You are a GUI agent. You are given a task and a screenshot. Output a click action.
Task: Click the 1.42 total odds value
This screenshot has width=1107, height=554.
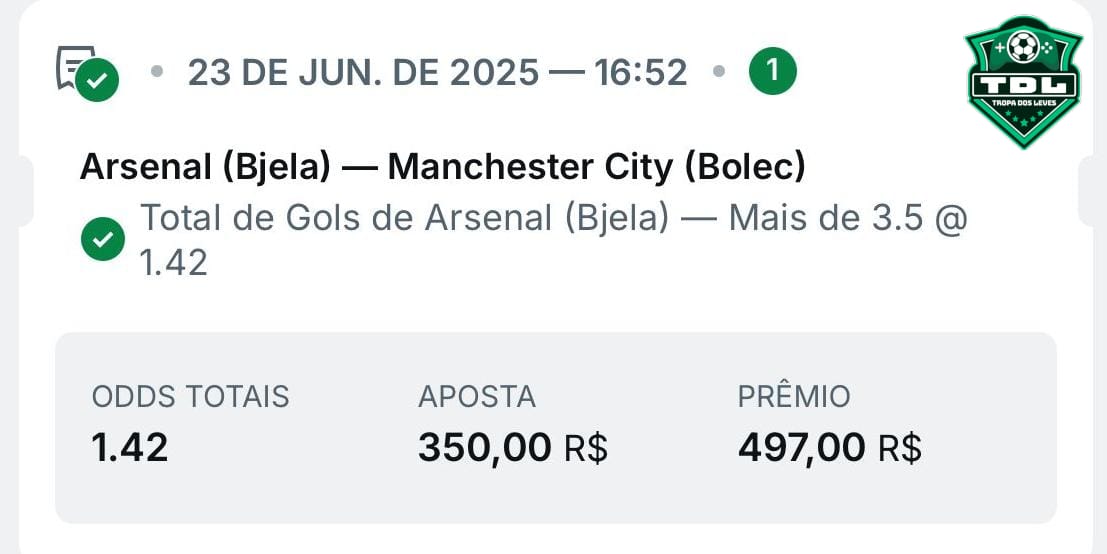pos(130,447)
